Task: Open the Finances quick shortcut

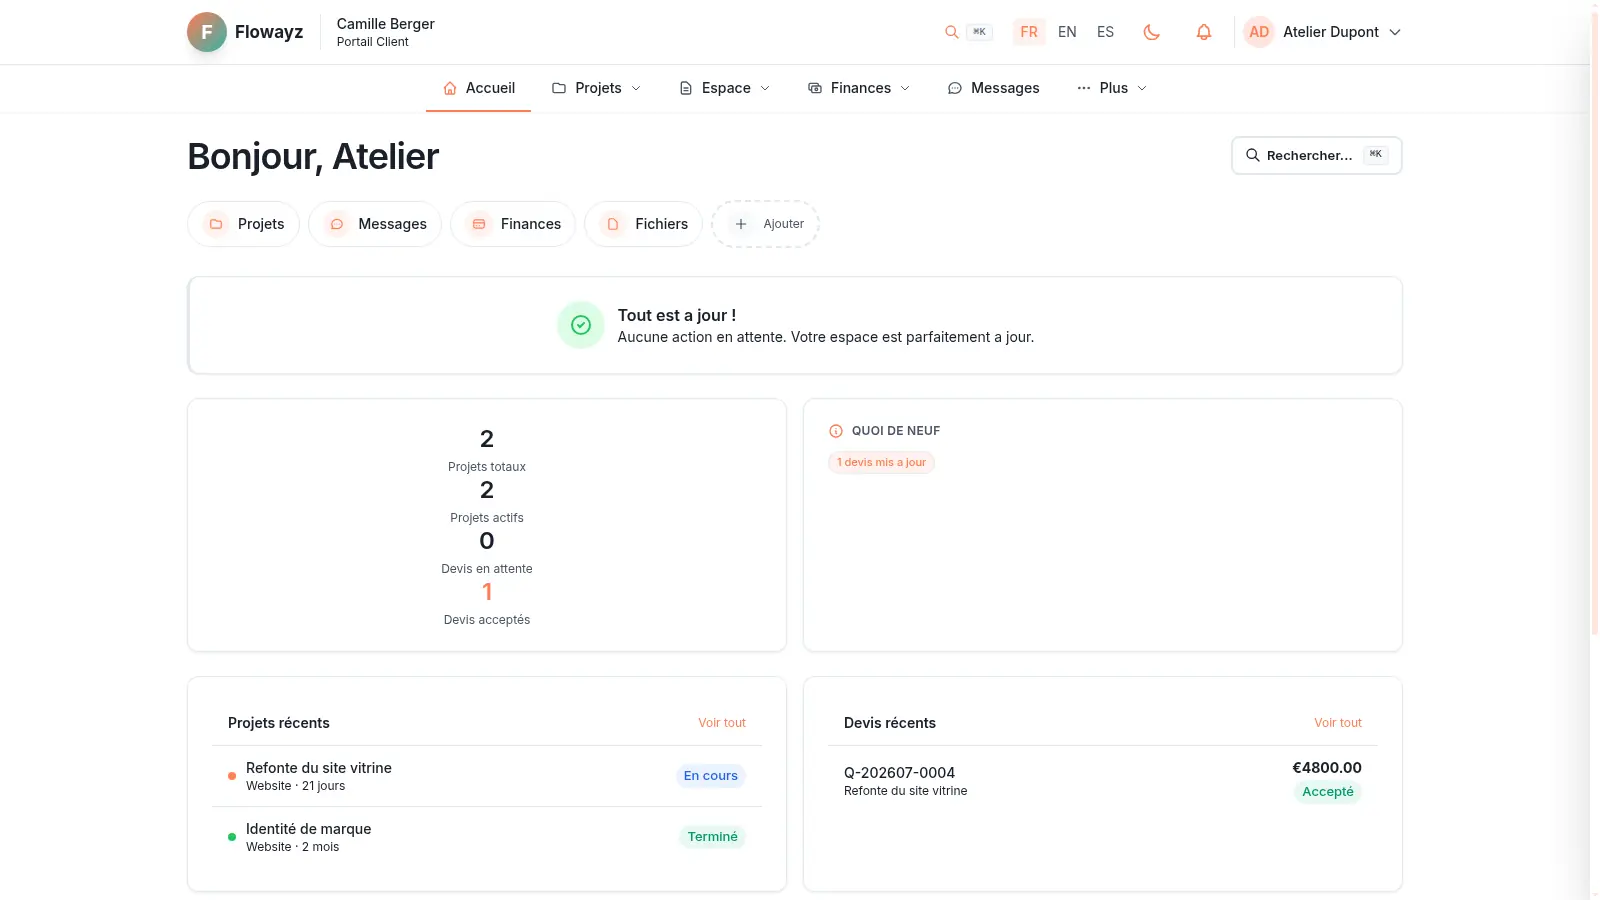Action: (513, 224)
